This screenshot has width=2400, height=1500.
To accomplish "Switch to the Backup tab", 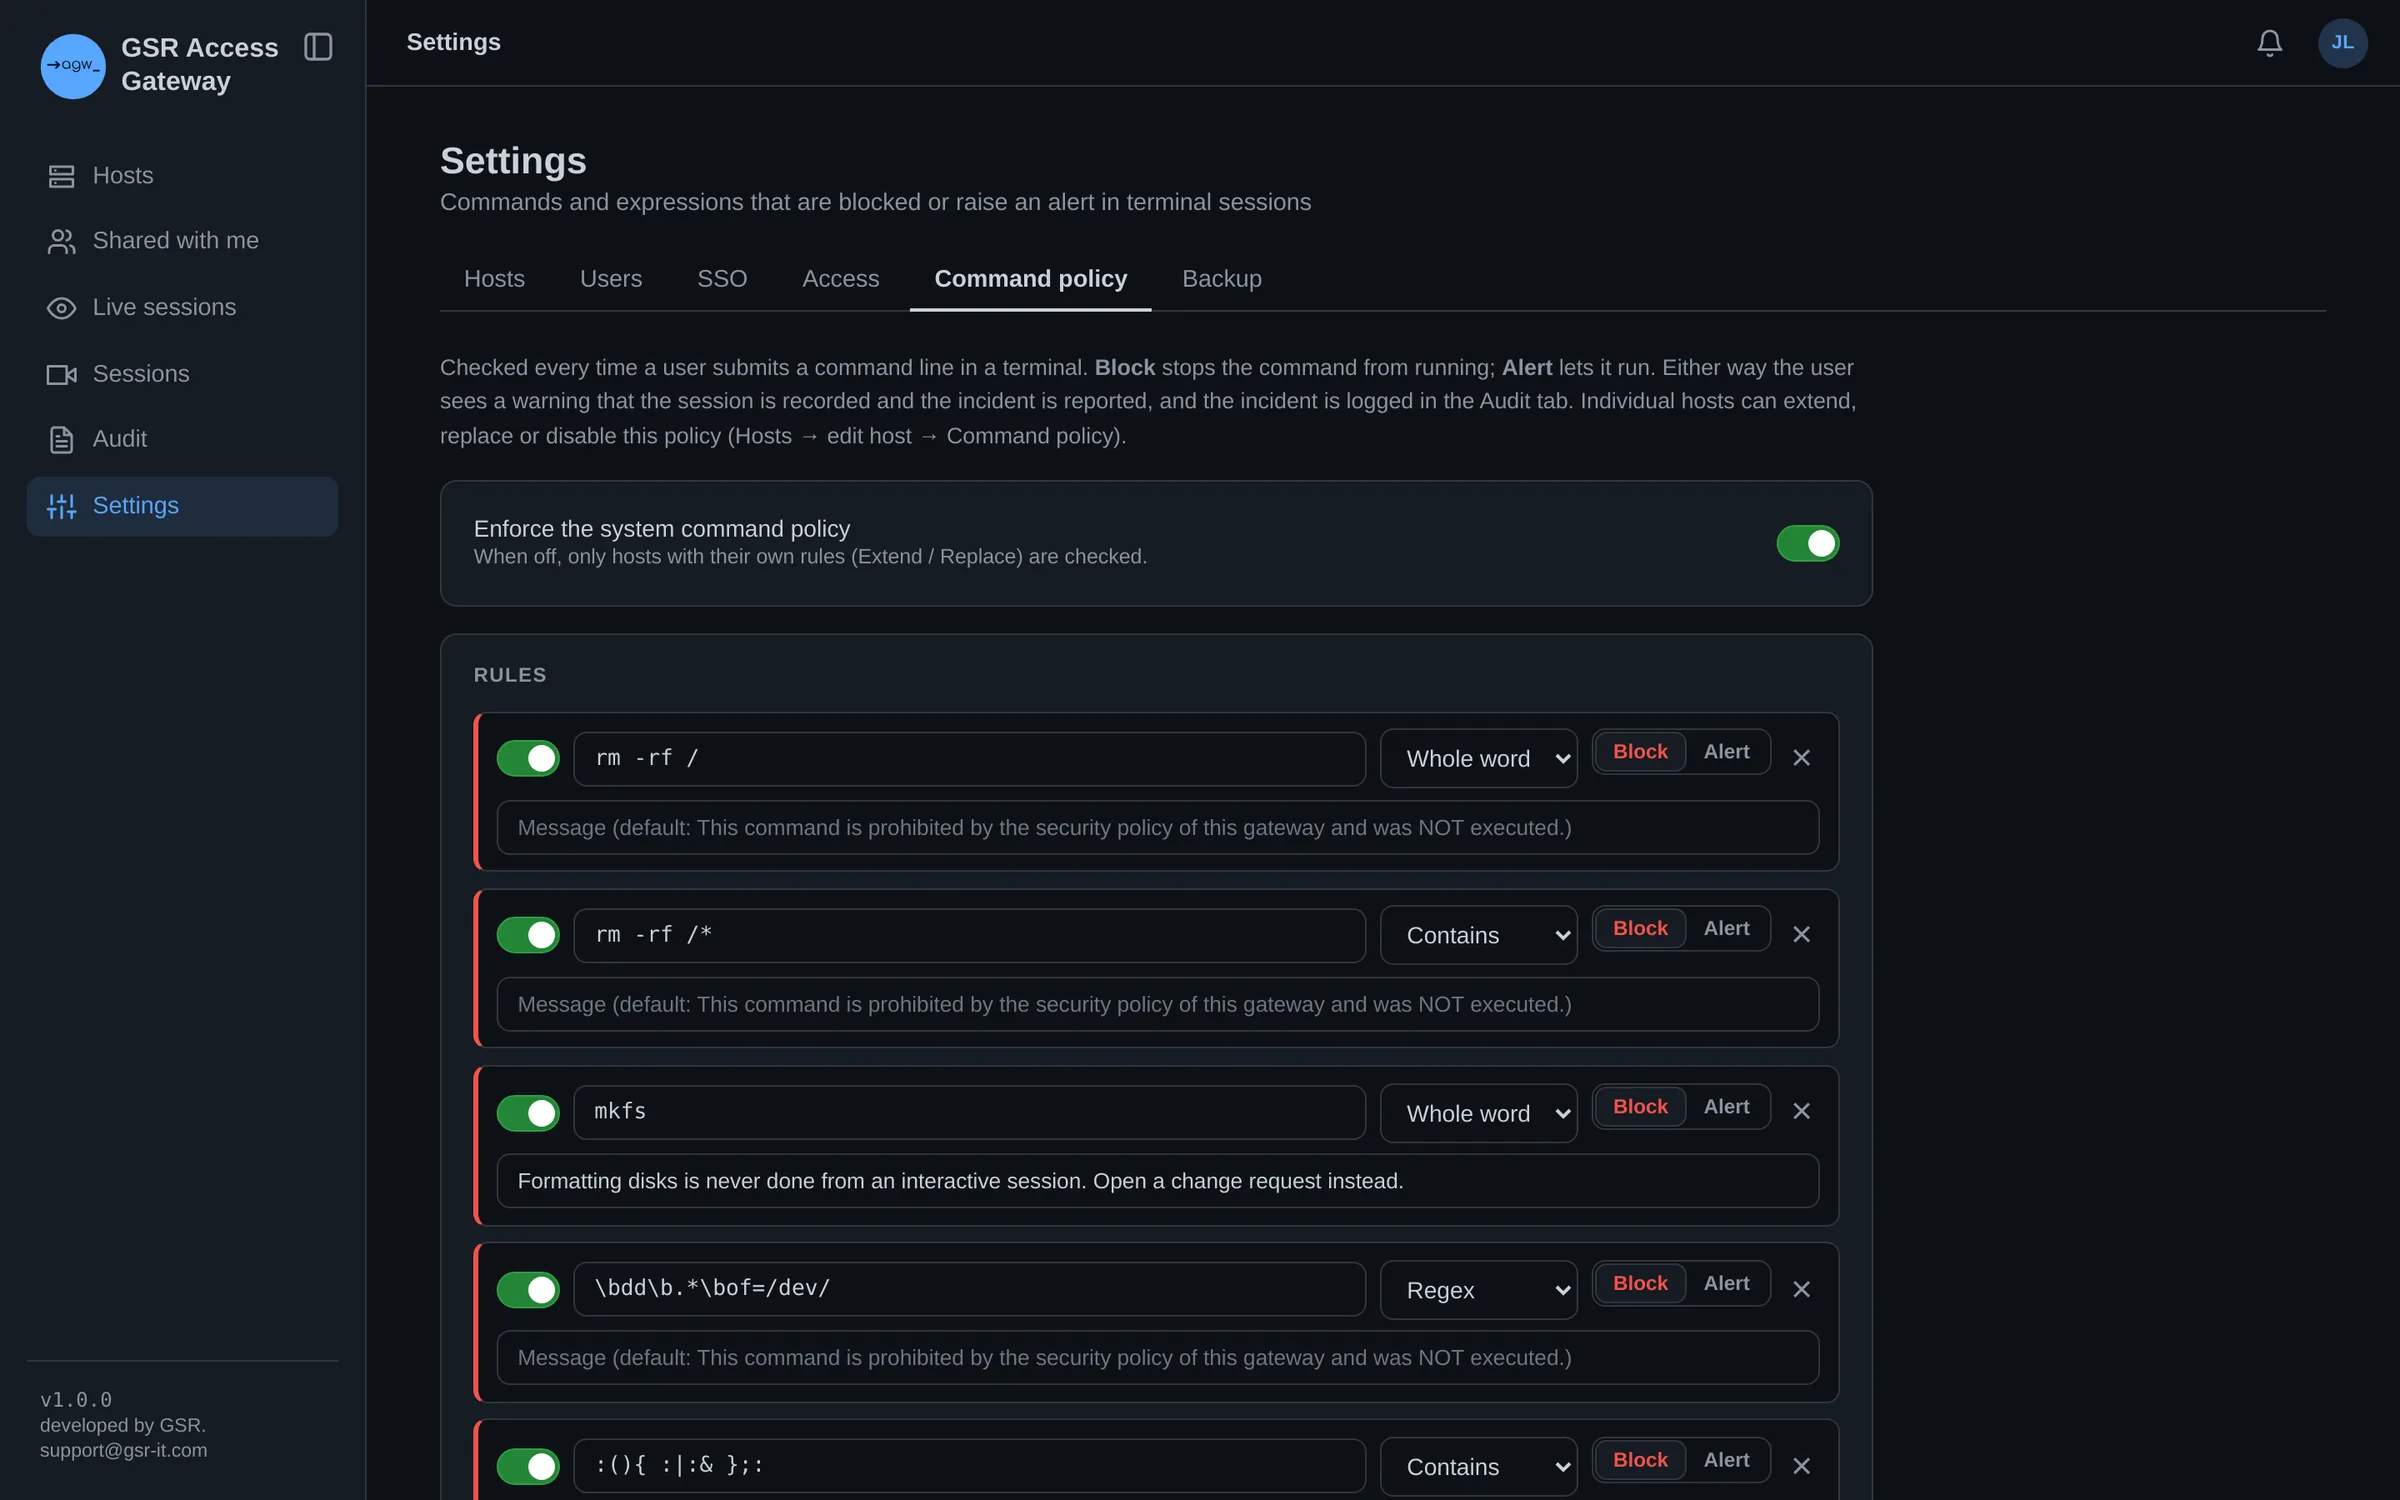I will (x=1221, y=279).
